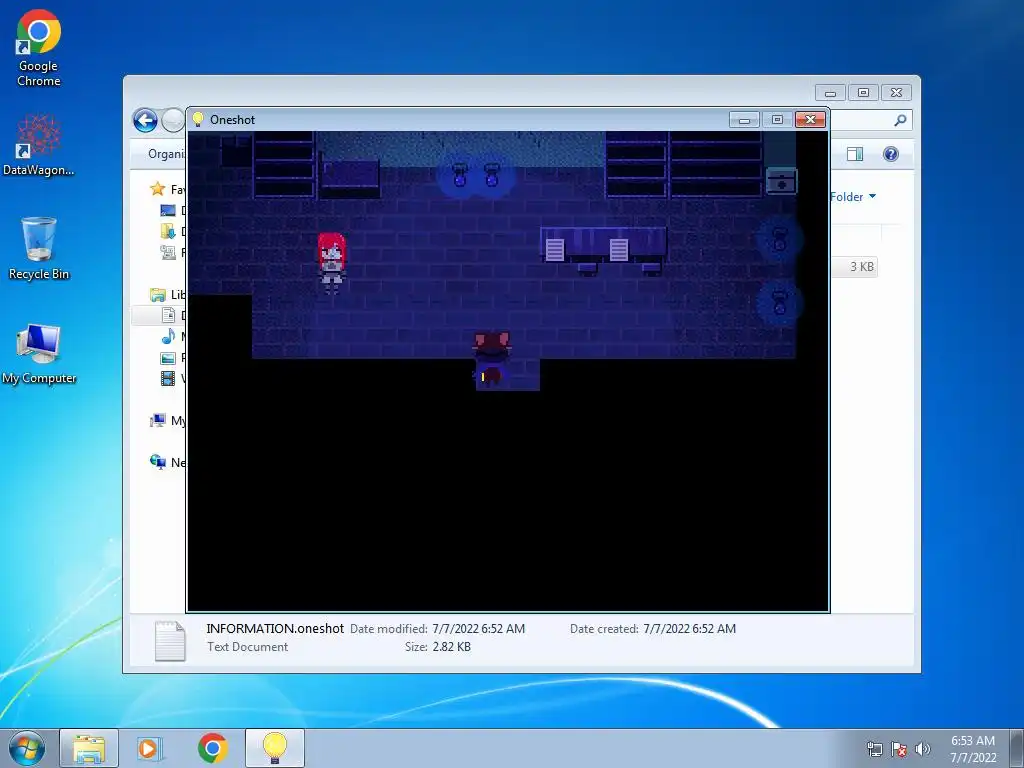
Task: Click the Explorer search magnifier icon
Action: 900,120
